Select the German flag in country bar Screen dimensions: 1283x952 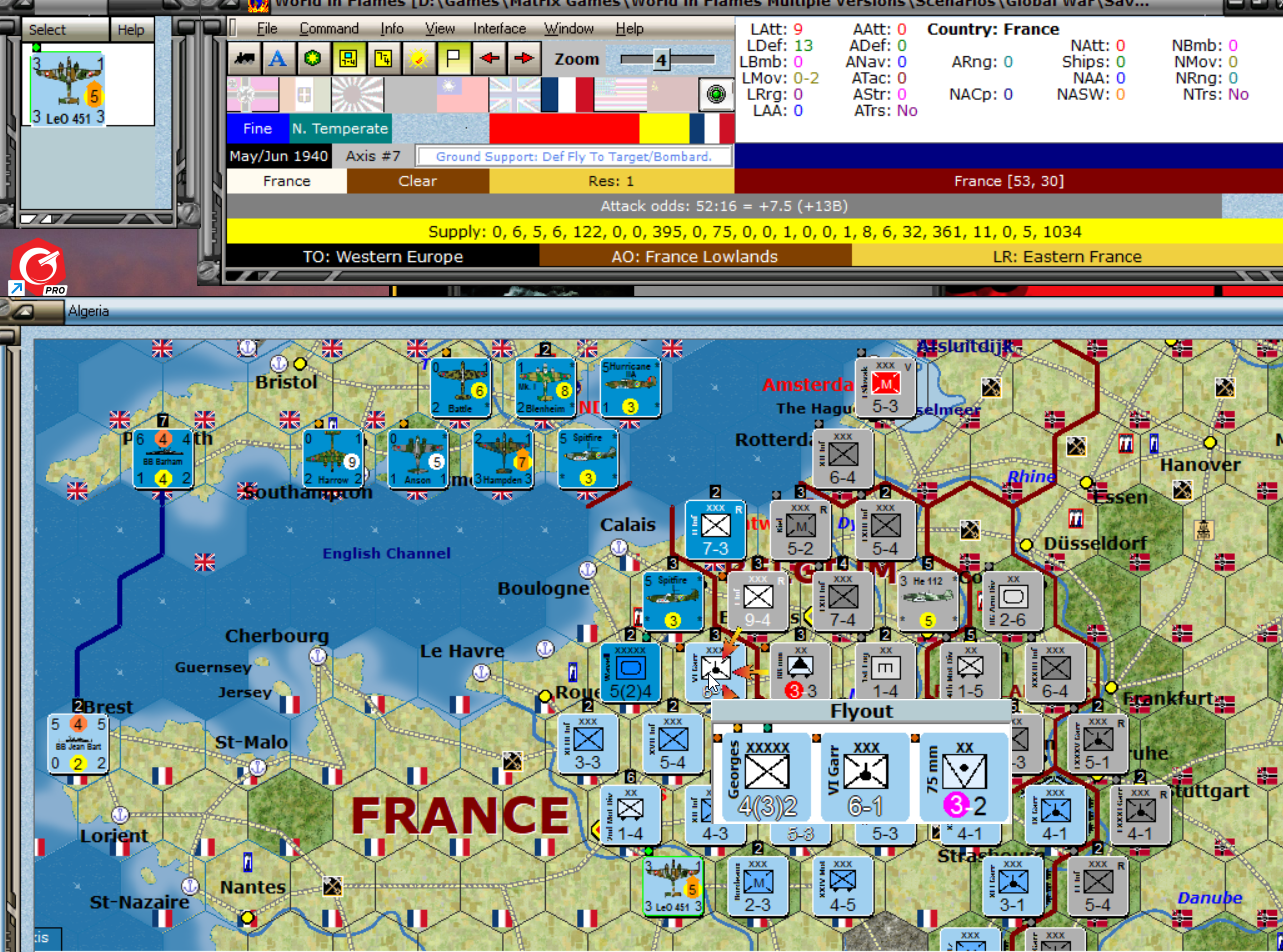pos(253,95)
